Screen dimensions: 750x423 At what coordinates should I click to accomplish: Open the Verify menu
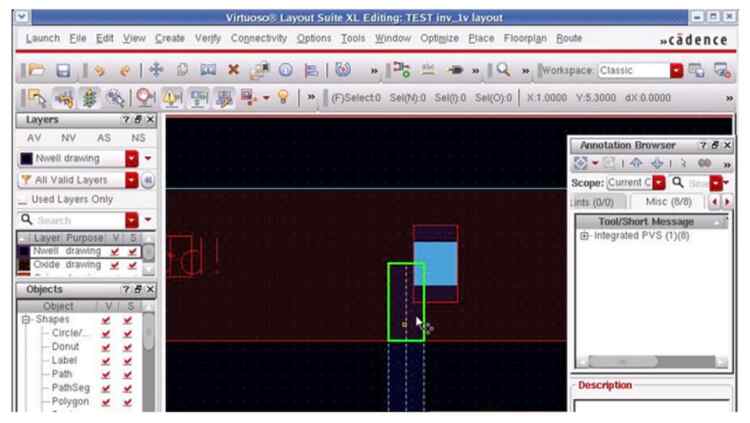point(208,38)
